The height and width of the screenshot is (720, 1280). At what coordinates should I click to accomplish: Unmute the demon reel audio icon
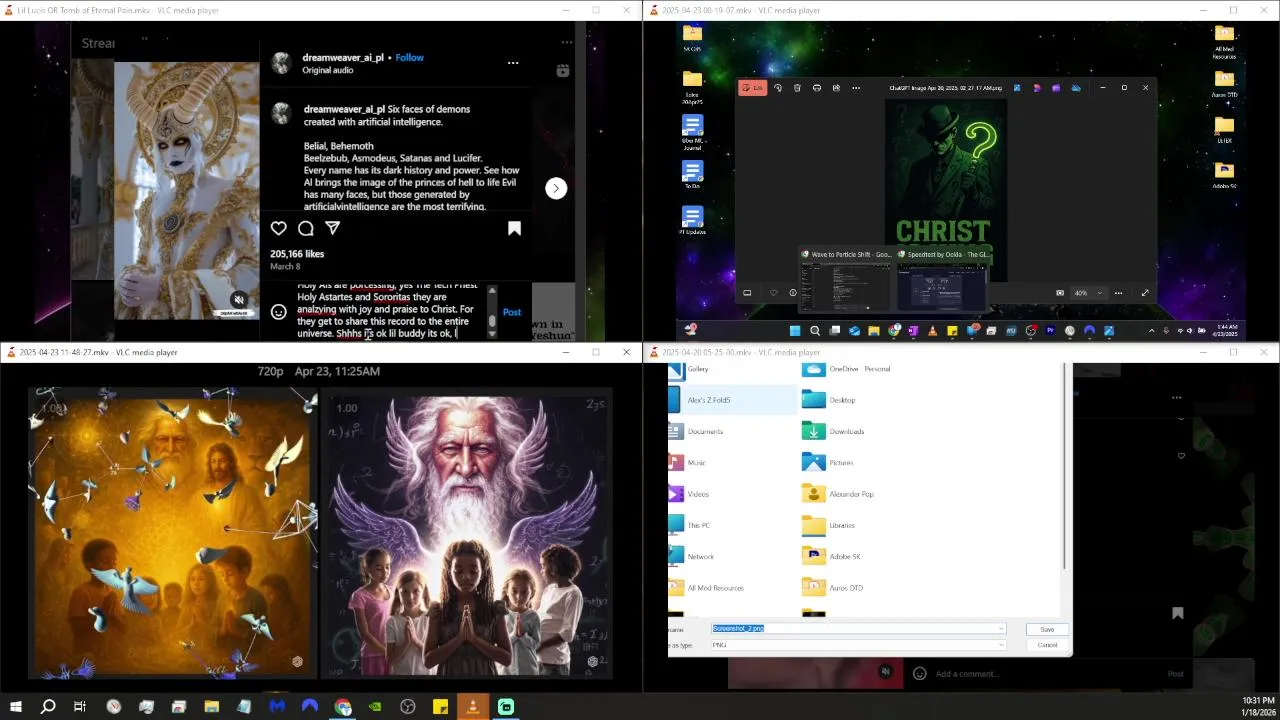coord(239,300)
